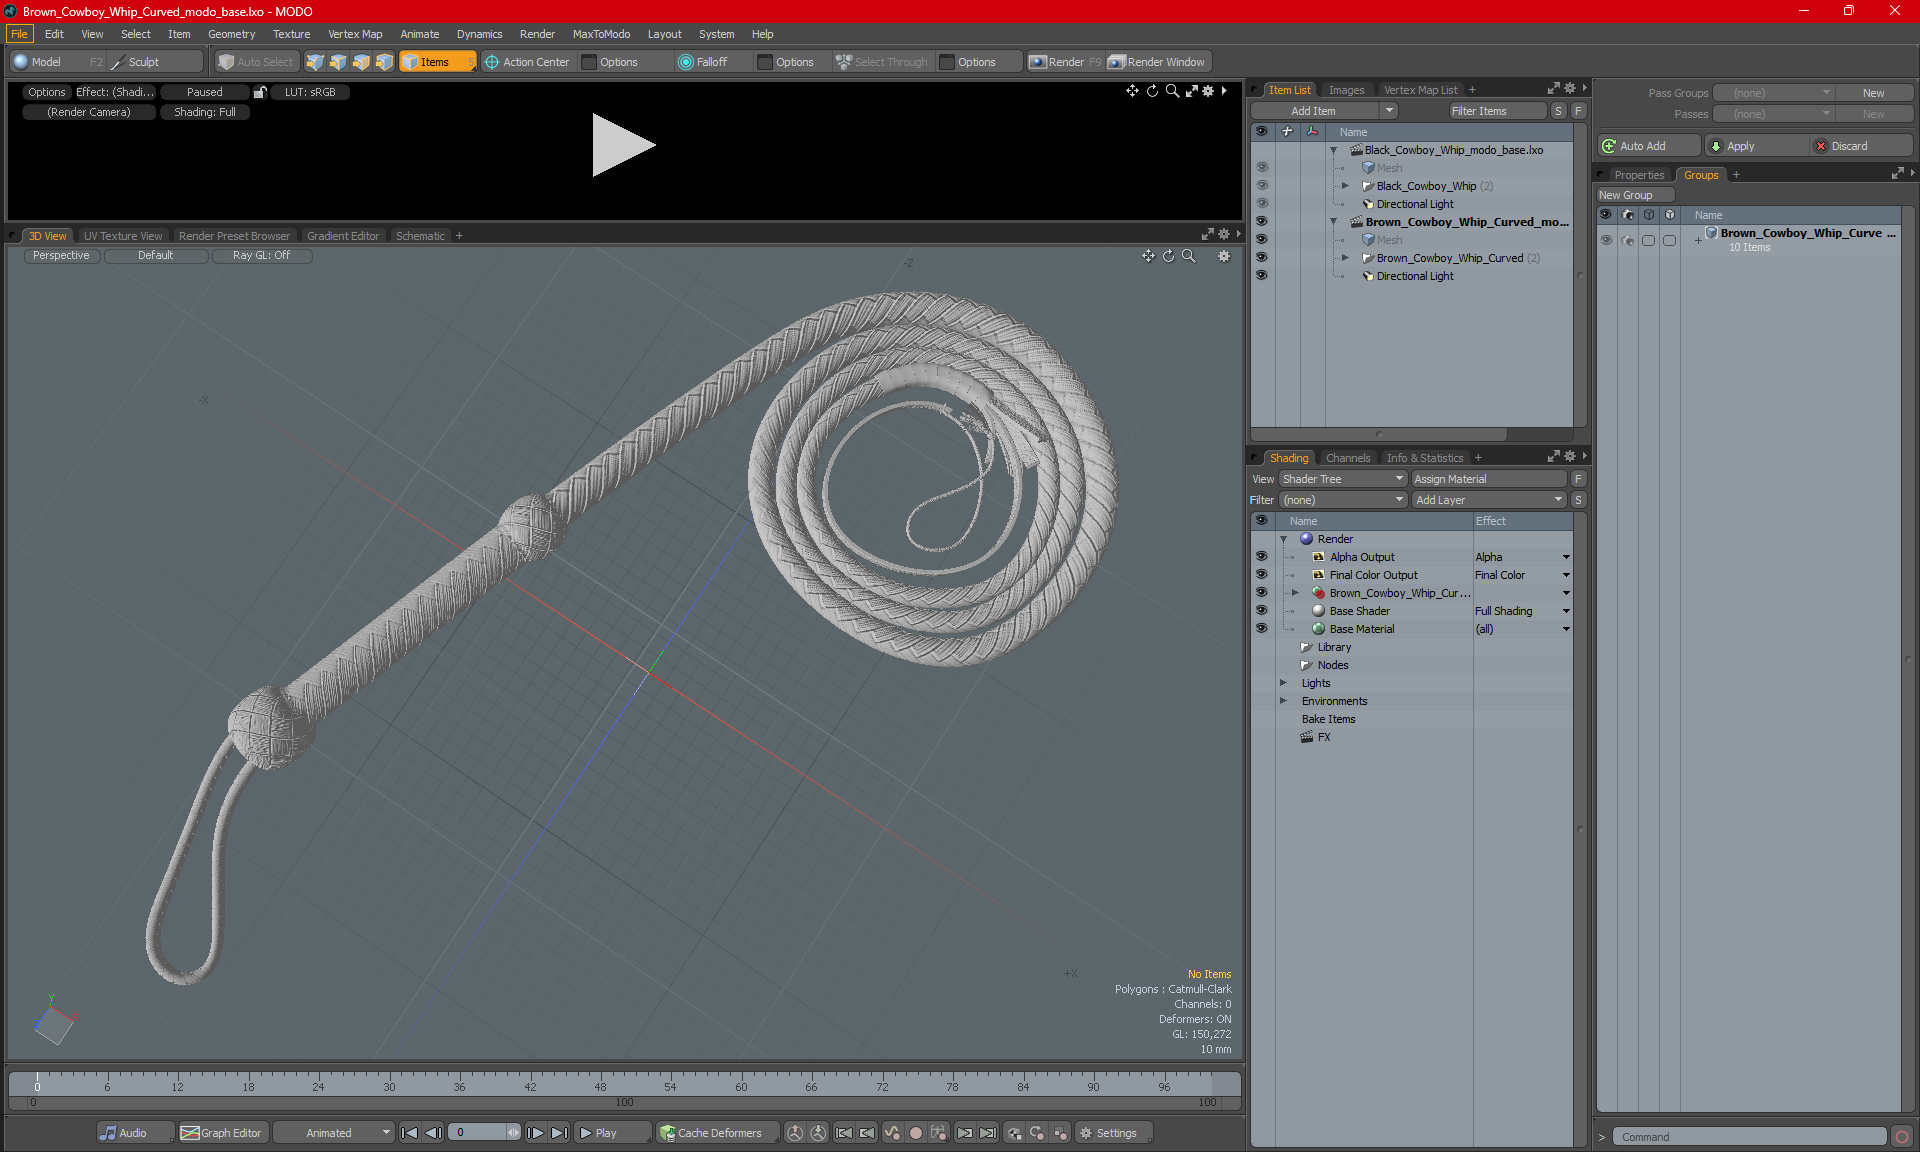Viewport: 1920px width, 1152px height.
Task: Switch to the Channels tab
Action: [x=1347, y=458]
